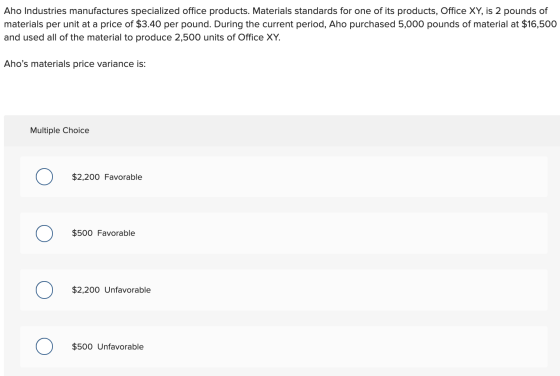Image resolution: width=560 pixels, height=376 pixels.
Task: Mark the $2,200 Unfavorable radio button
Action: [44, 290]
